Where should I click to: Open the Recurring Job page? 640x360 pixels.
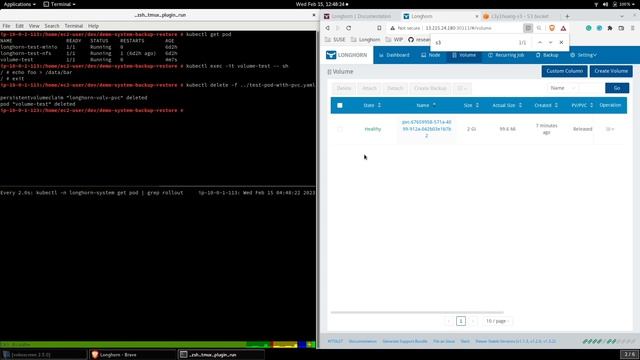tap(506, 55)
